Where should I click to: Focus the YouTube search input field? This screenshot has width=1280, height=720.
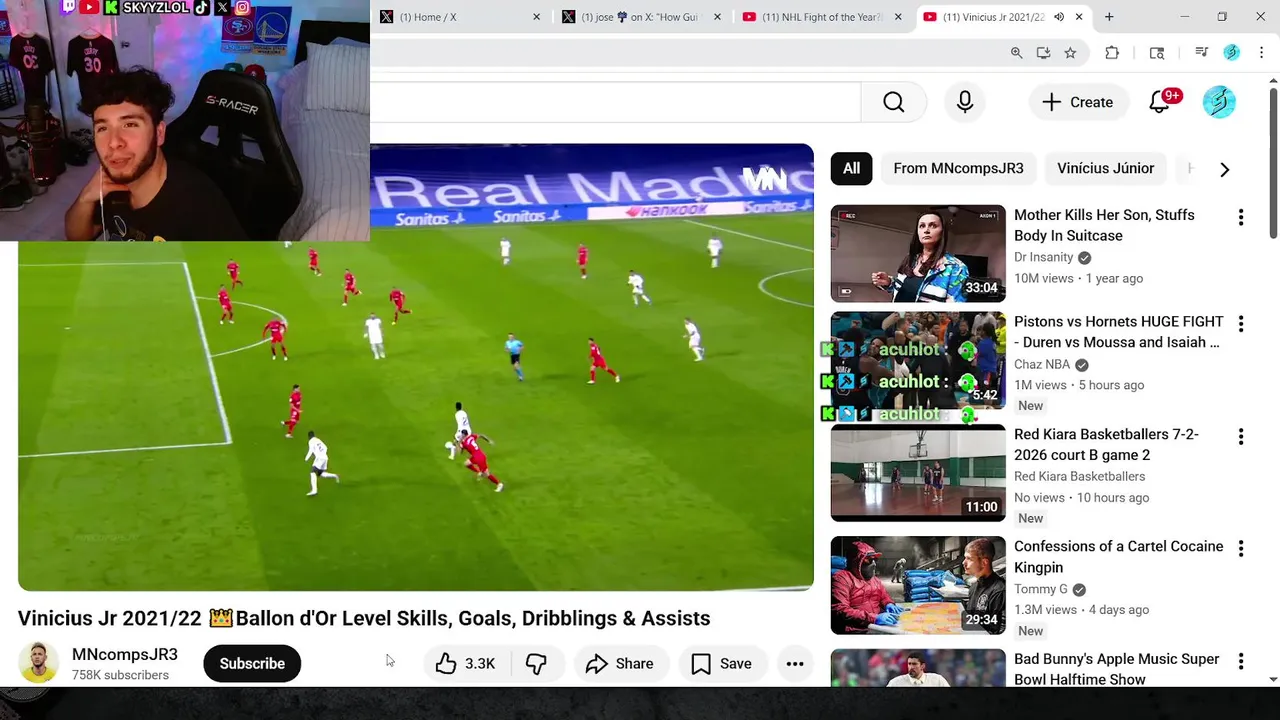(x=615, y=102)
